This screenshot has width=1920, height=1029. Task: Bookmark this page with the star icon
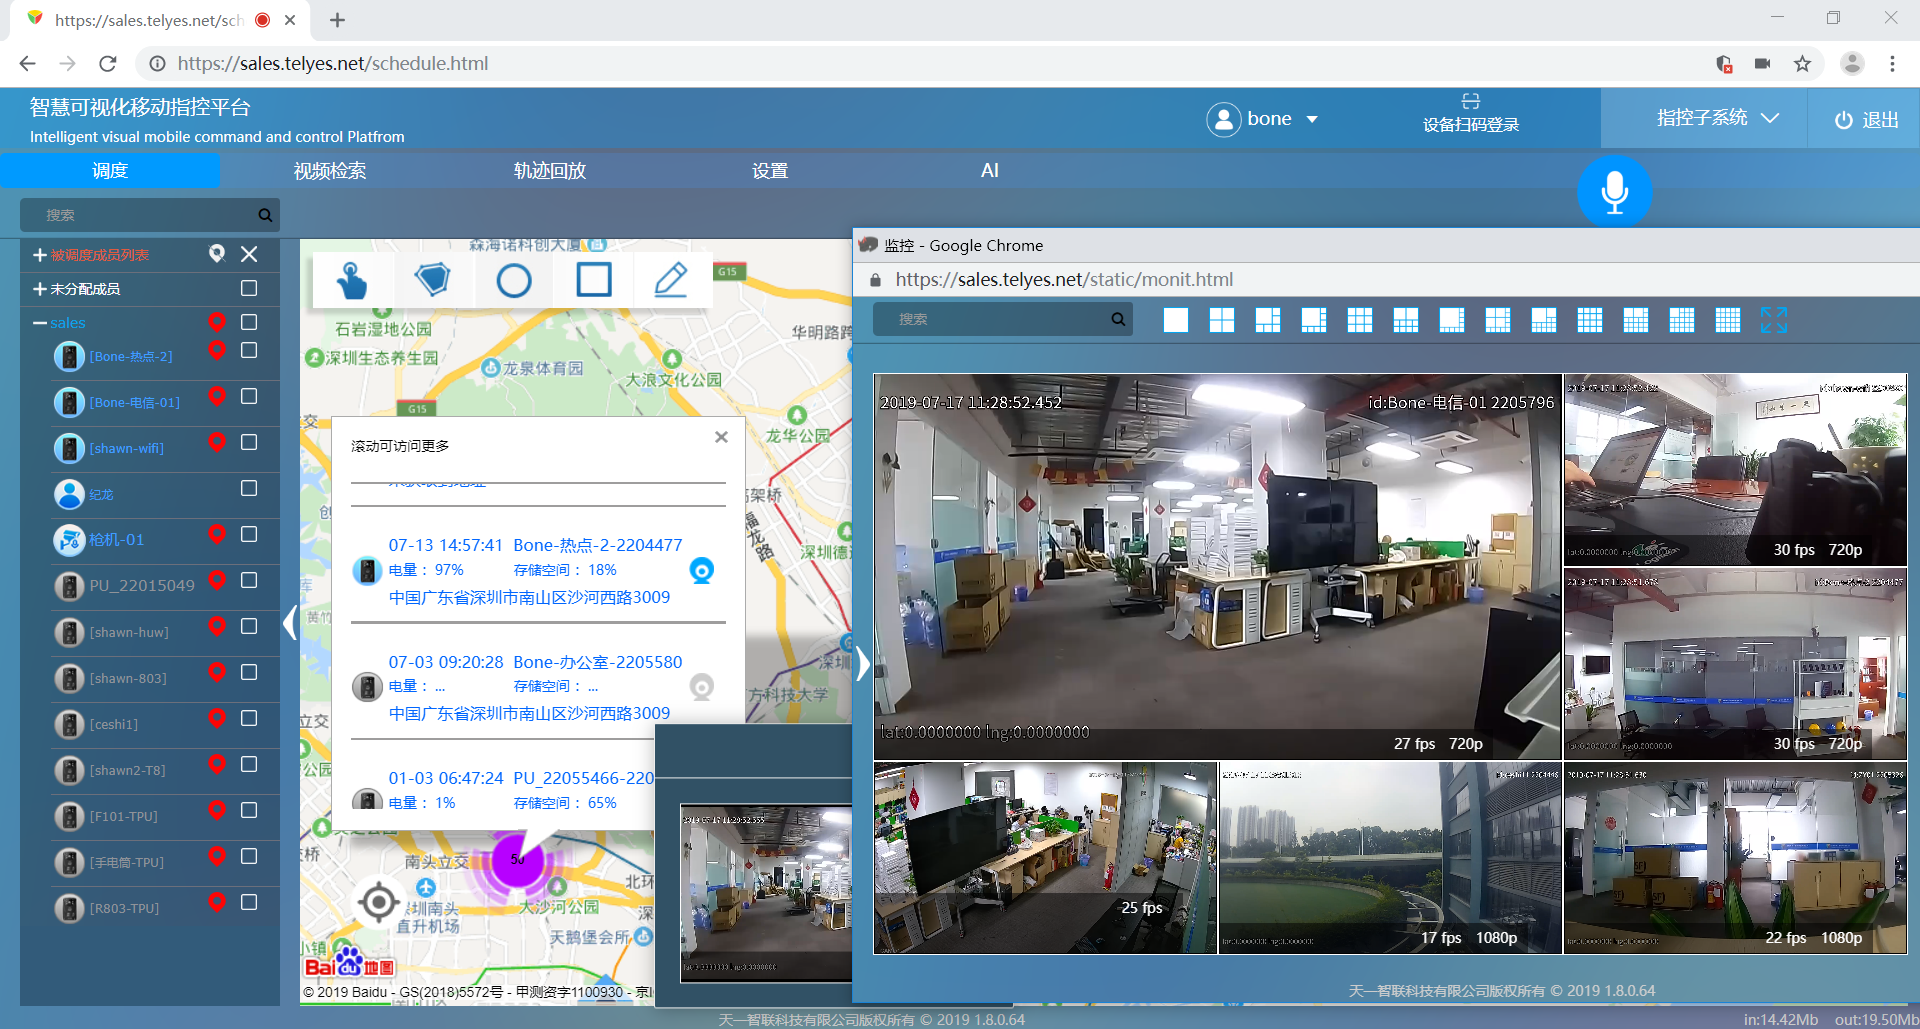[1802, 64]
